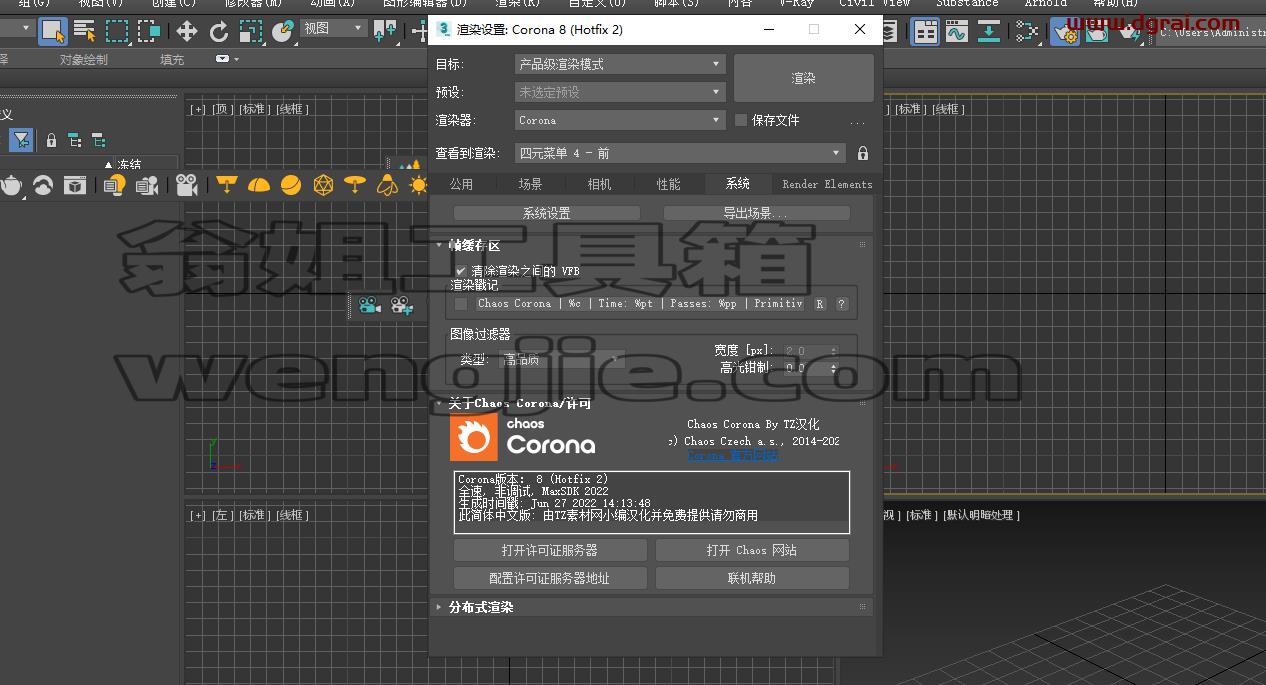Click the teapot icon in Corona toolbar

pyautogui.click(x=11, y=185)
